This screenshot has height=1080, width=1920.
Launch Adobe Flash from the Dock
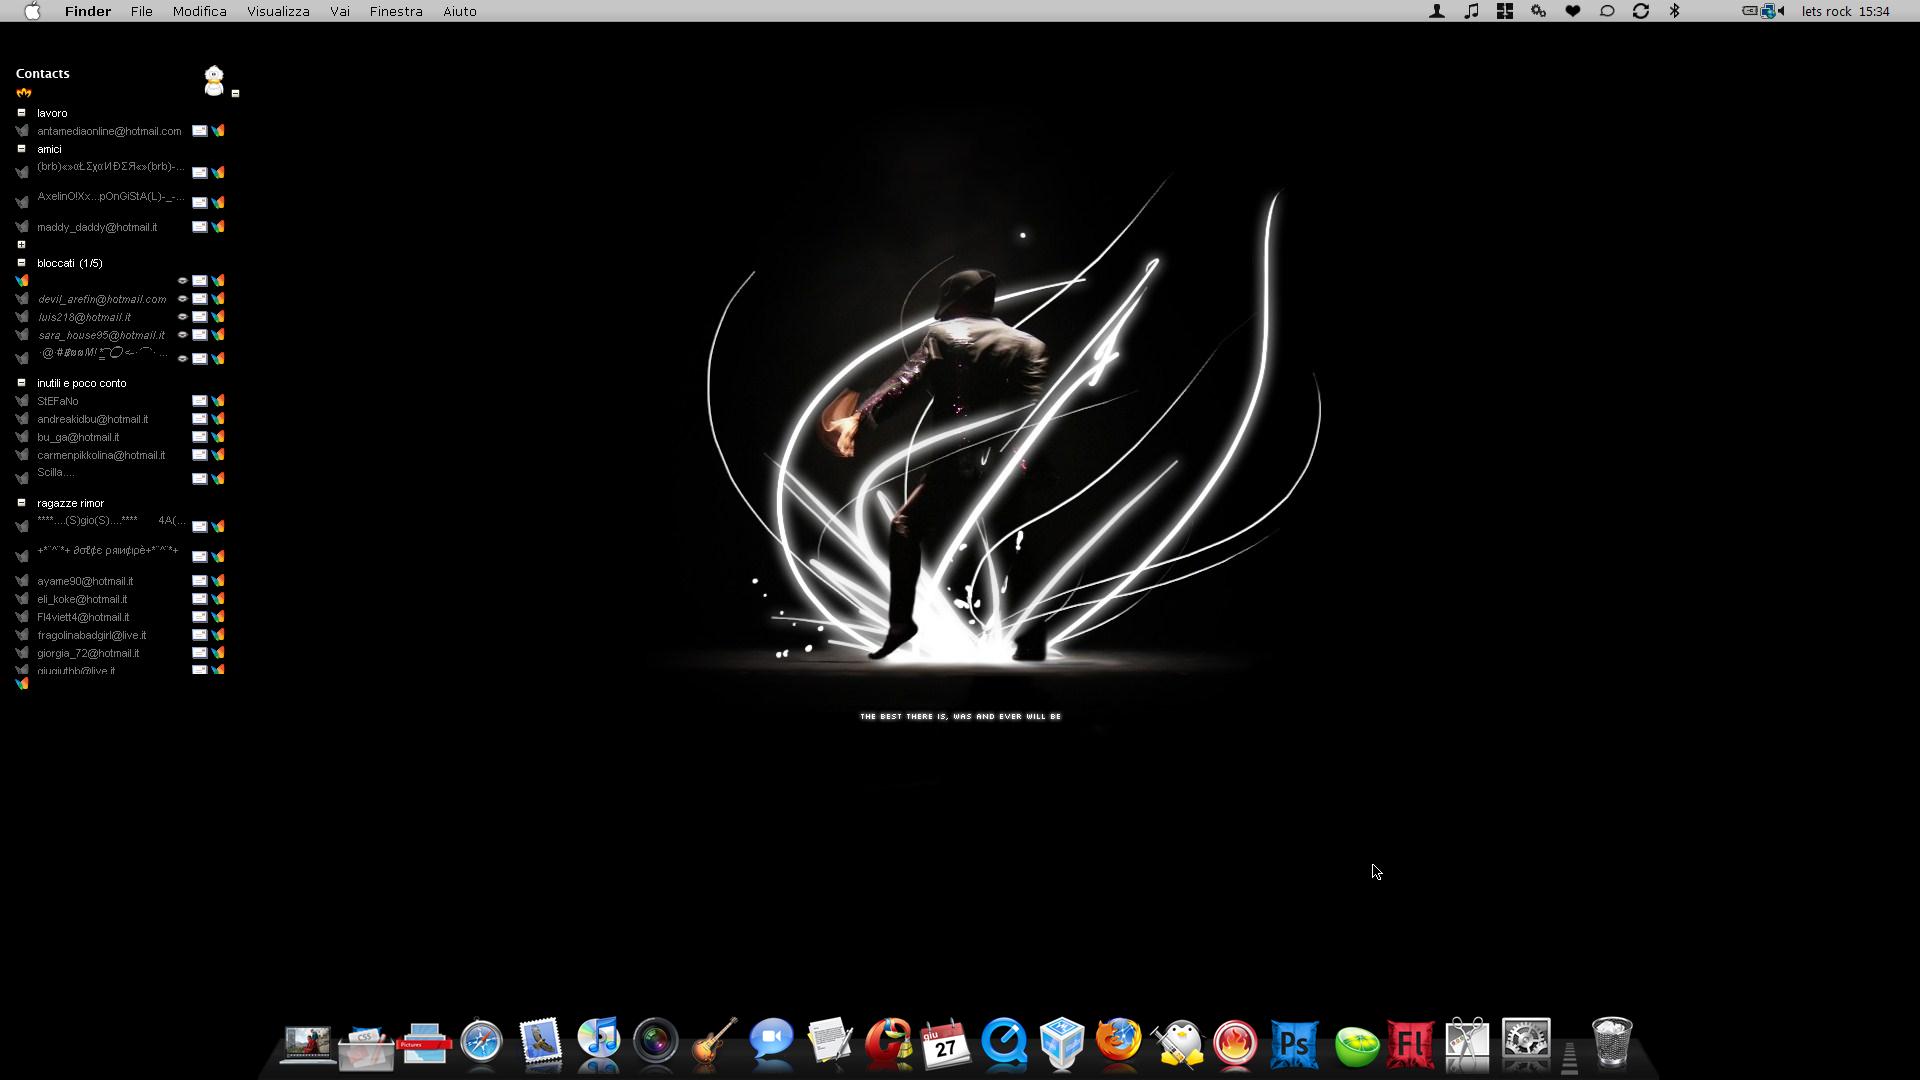(x=1410, y=1044)
